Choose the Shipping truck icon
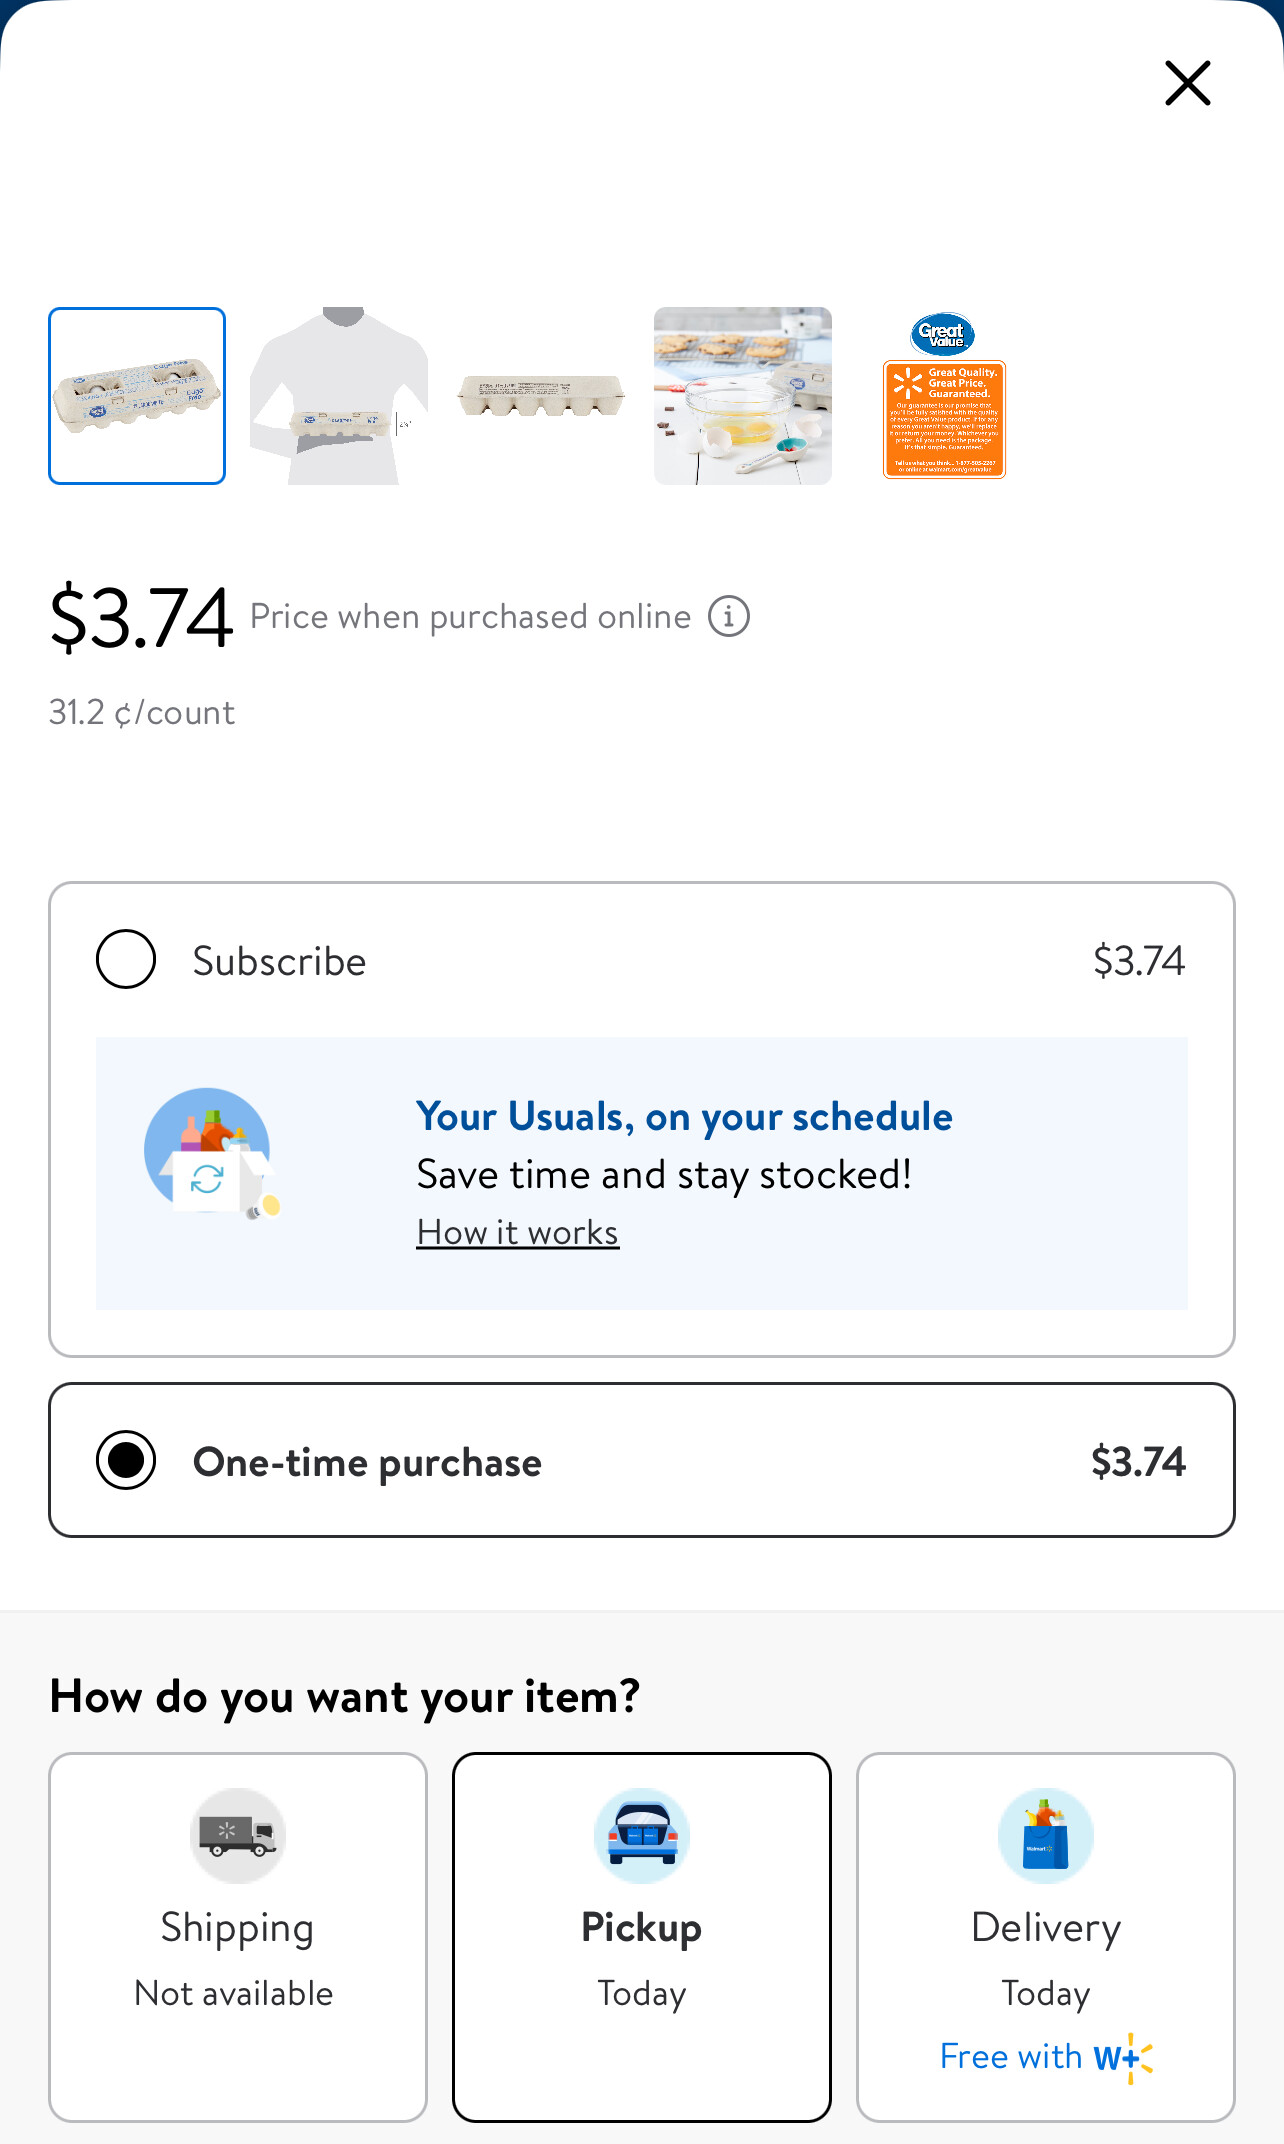1284x2144 pixels. coord(238,1836)
